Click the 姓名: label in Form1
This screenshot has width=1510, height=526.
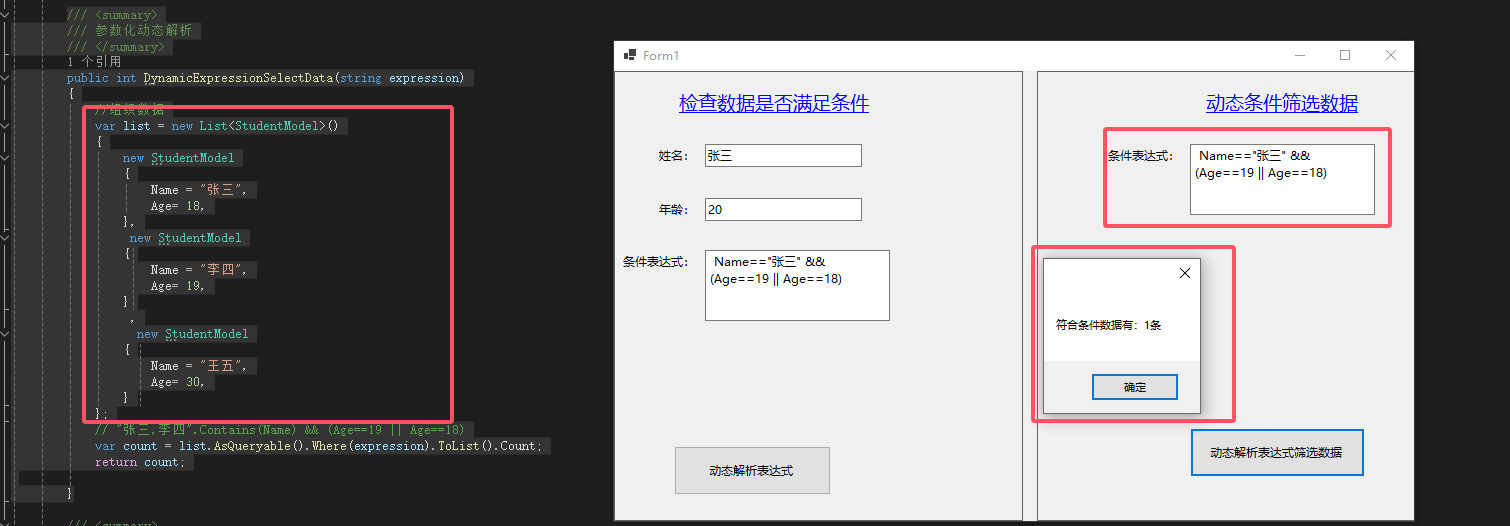[673, 156]
